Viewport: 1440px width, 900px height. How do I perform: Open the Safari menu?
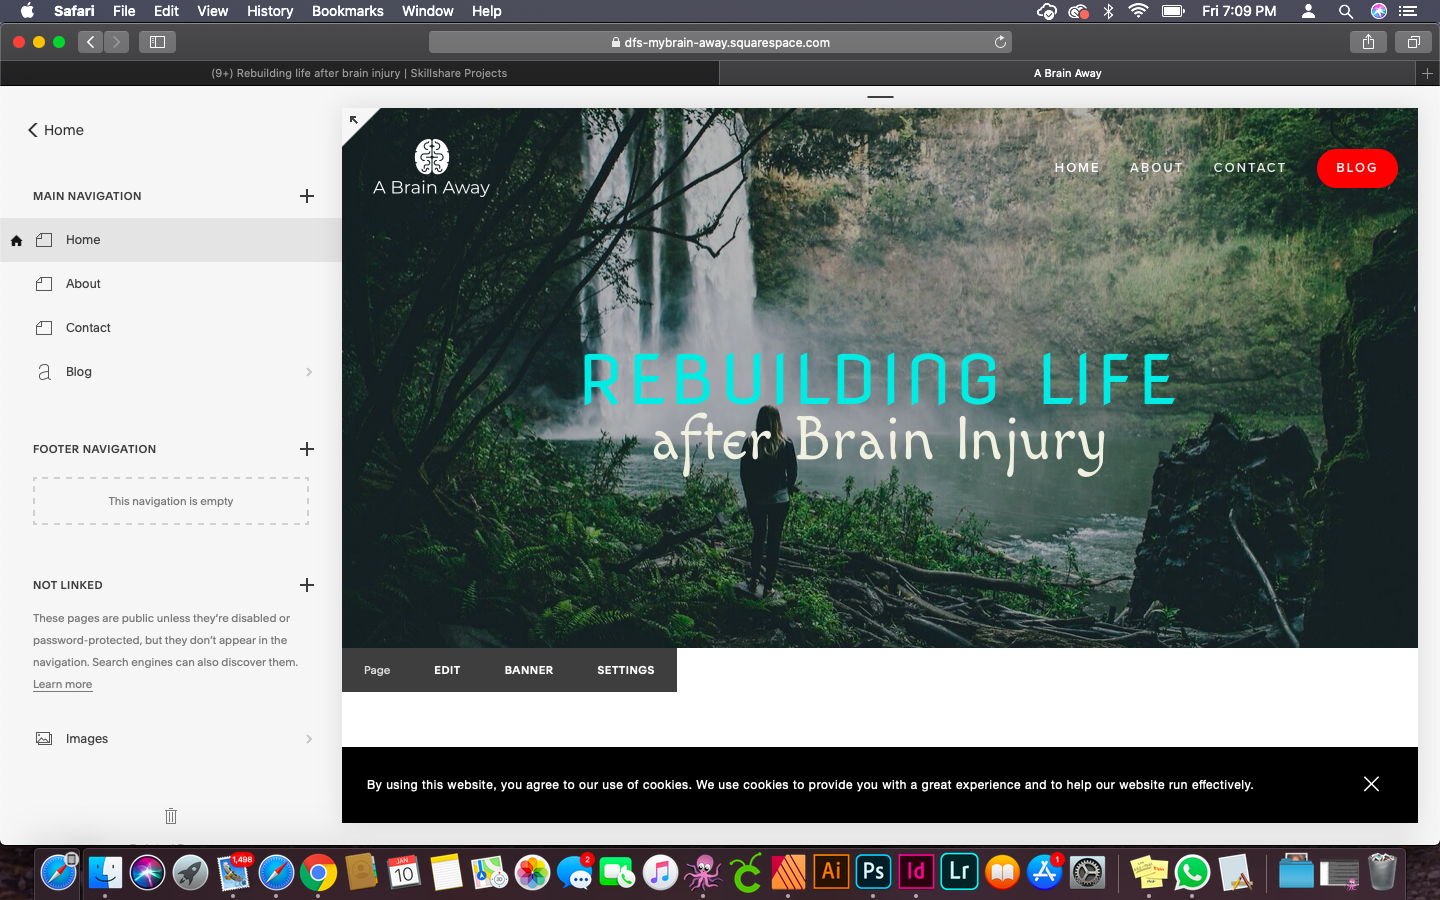[74, 11]
